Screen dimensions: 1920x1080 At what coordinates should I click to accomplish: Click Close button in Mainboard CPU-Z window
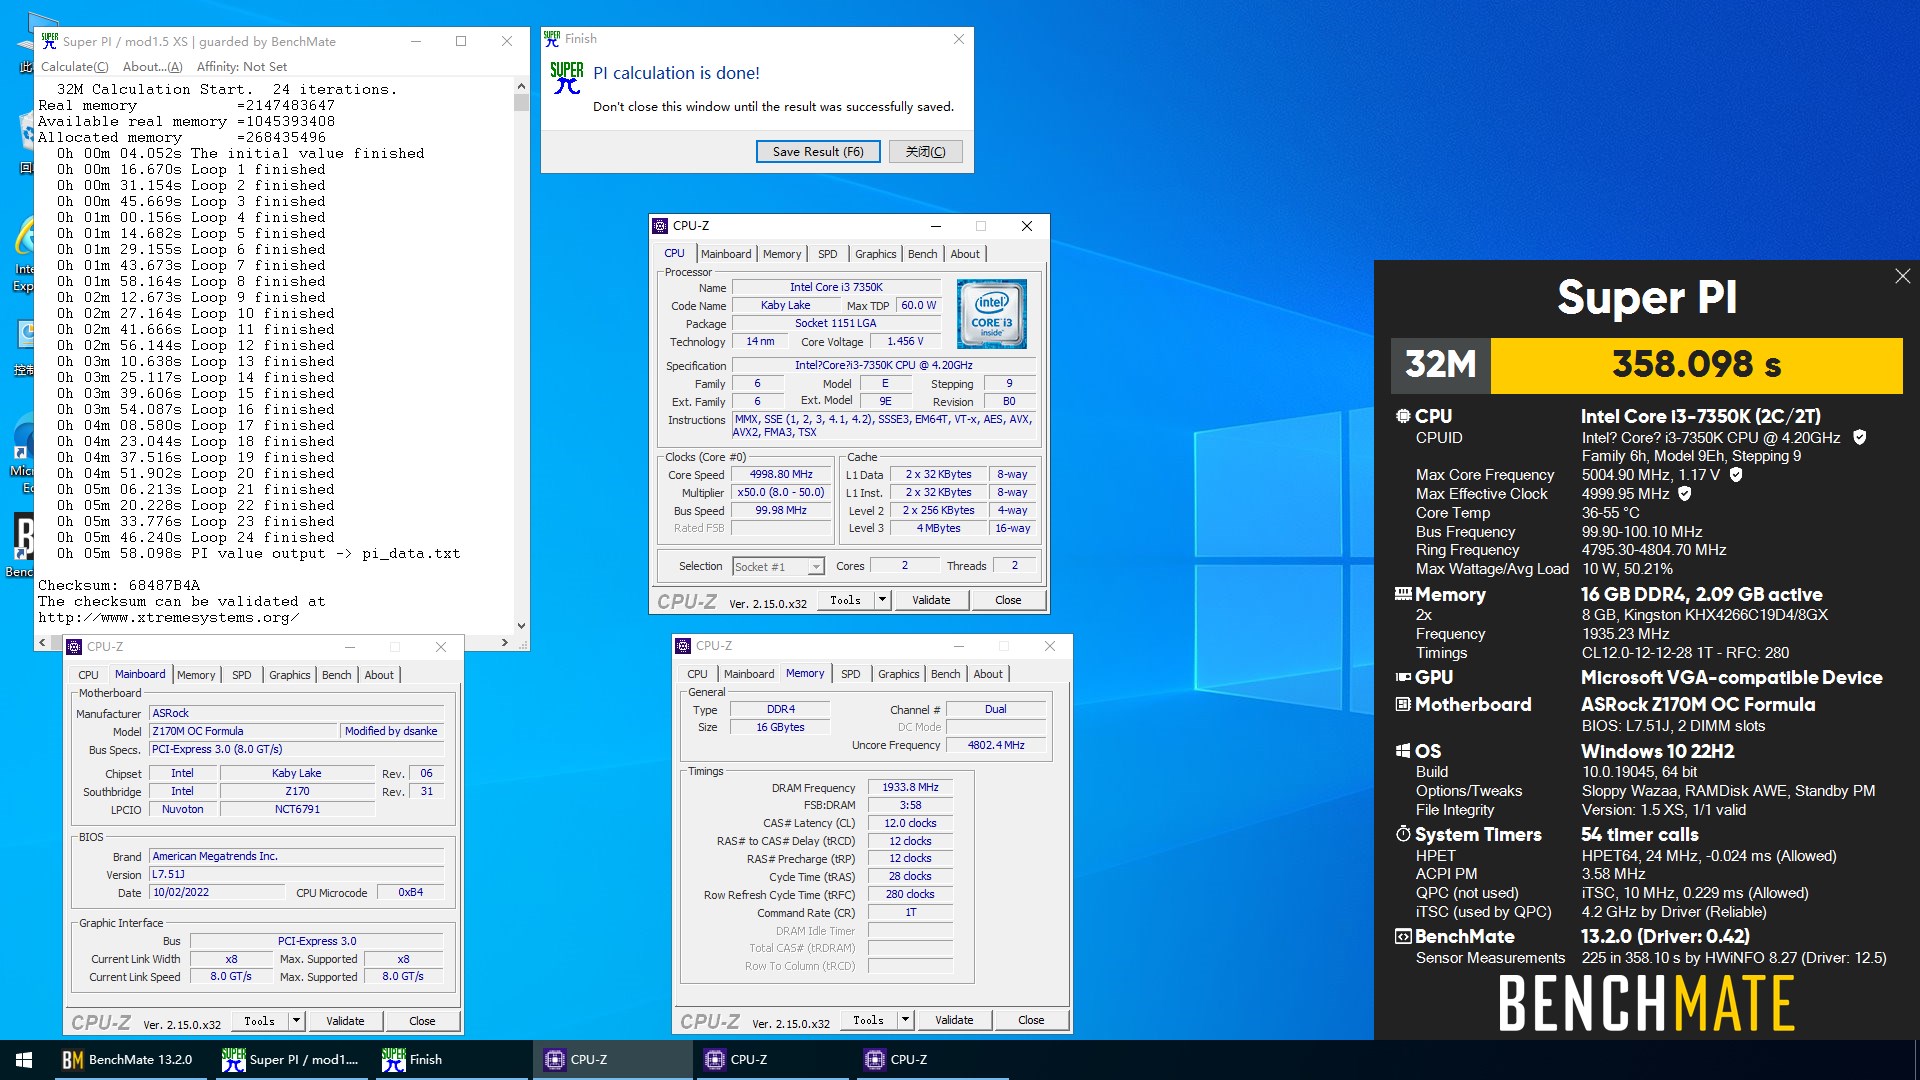[422, 1021]
